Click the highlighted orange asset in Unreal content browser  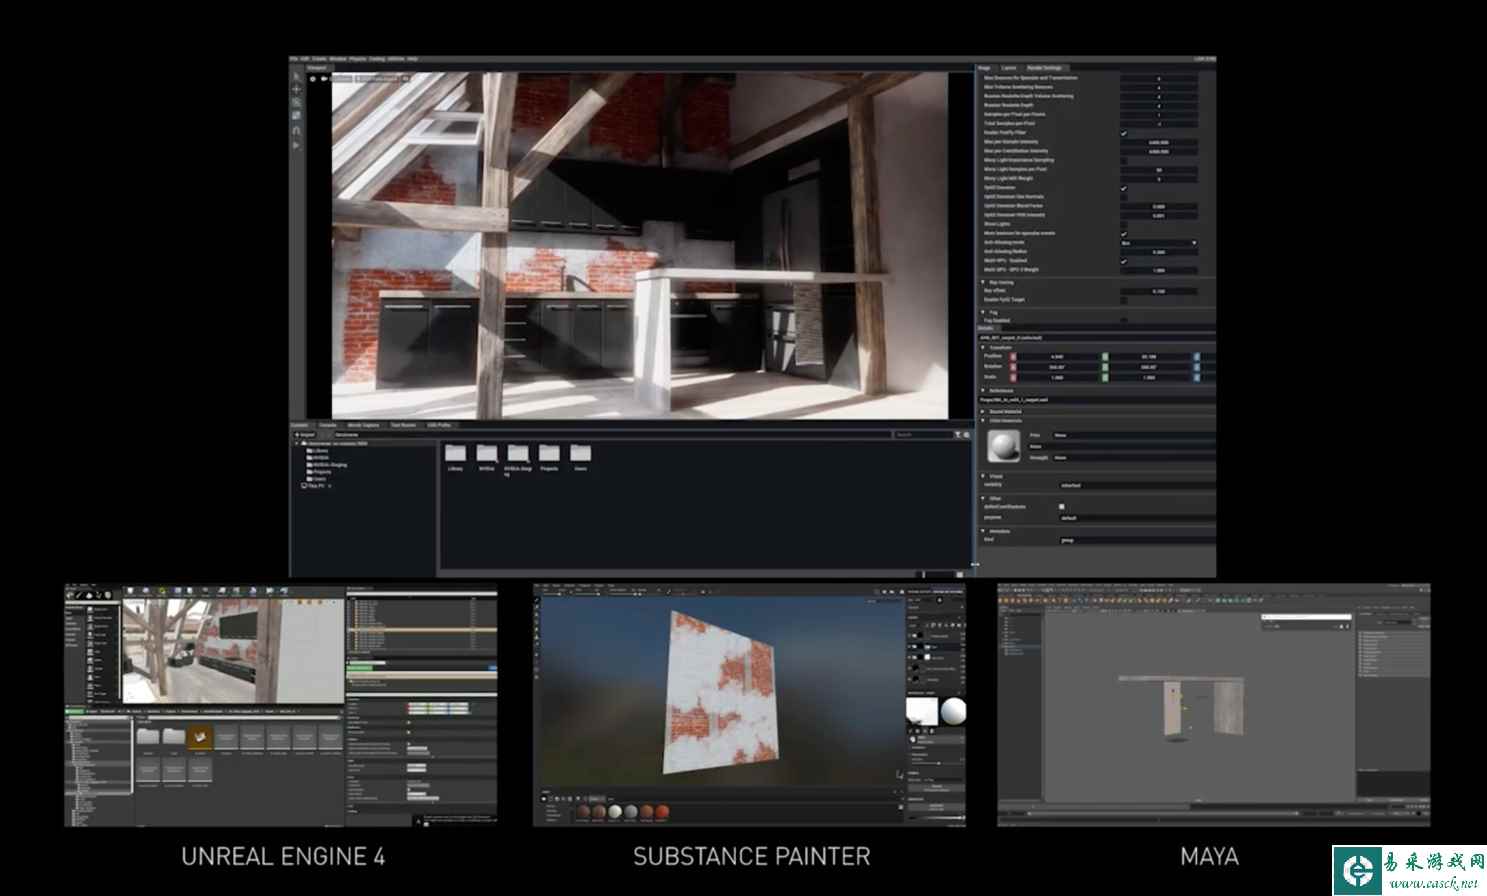(x=200, y=737)
